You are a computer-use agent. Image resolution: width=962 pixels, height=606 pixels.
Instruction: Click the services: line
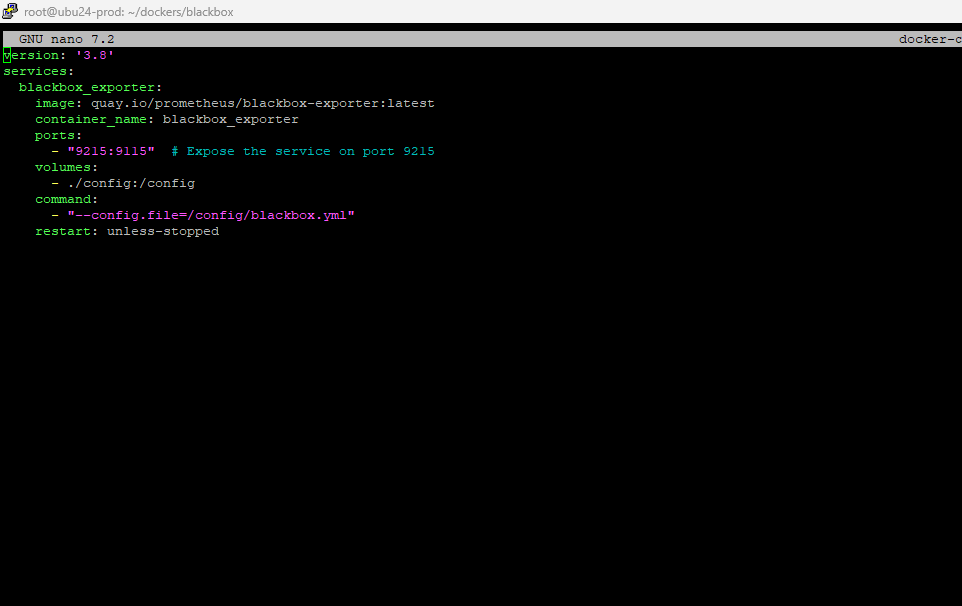tap(38, 71)
